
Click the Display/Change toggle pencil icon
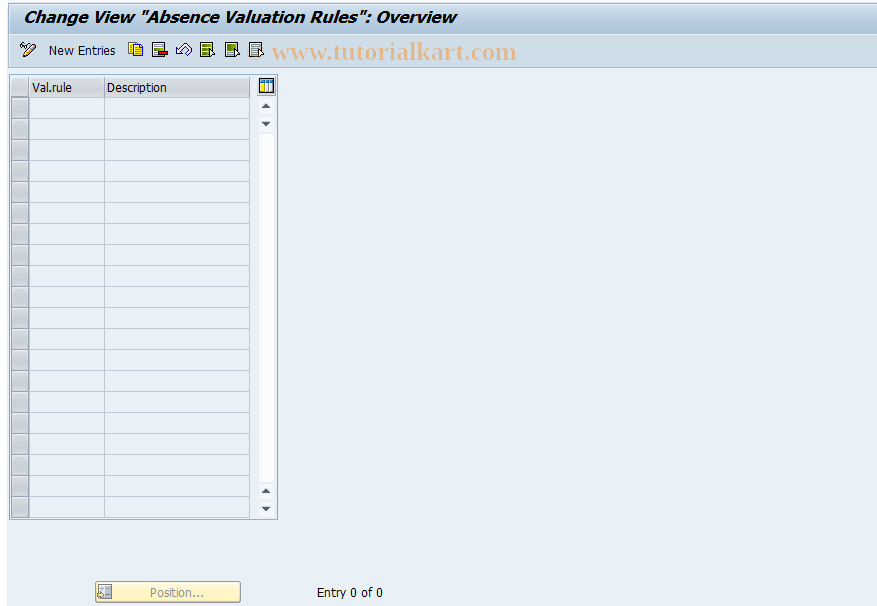coord(27,50)
